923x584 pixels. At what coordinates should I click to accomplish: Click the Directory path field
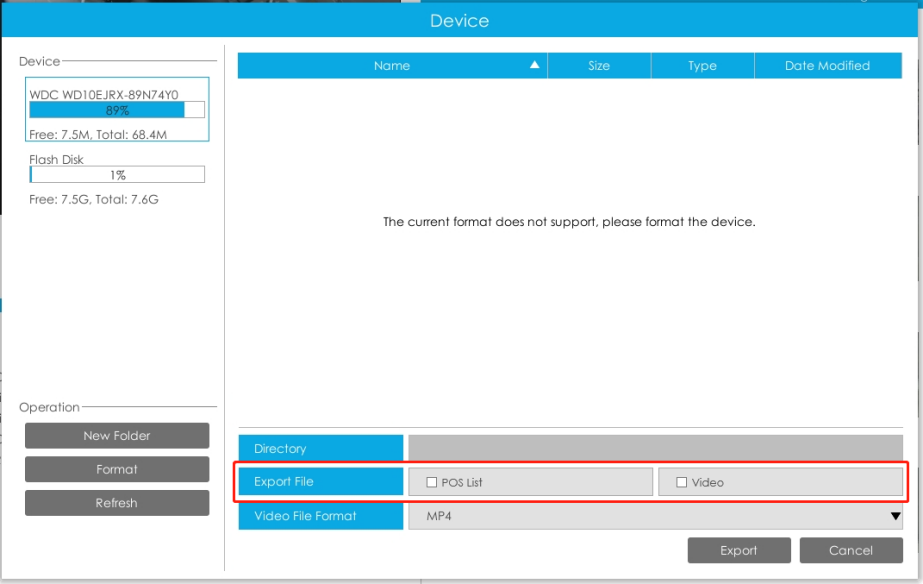pyautogui.click(x=656, y=448)
